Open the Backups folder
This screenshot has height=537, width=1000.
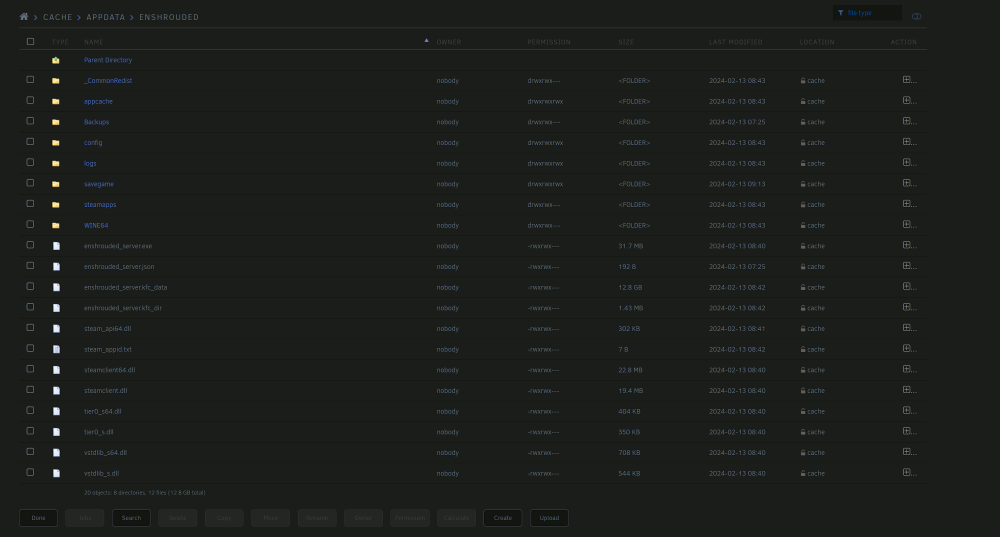point(96,122)
